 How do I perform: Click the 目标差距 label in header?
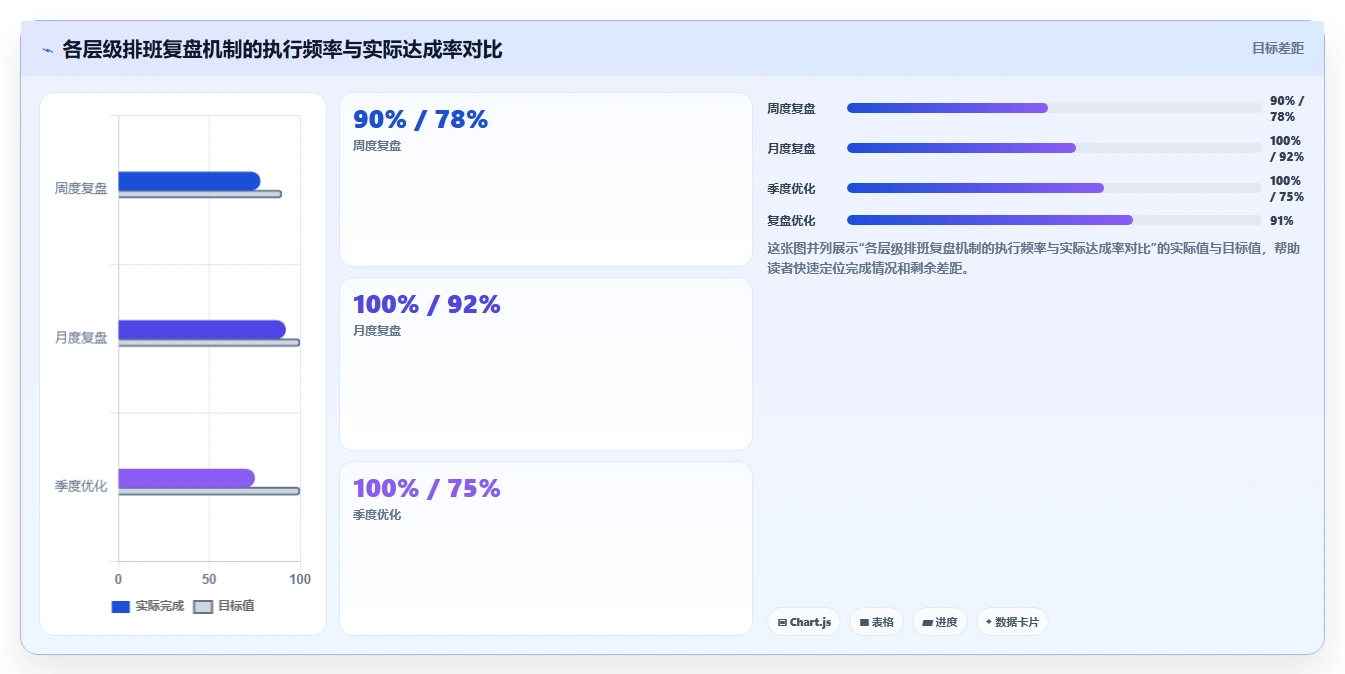1278,48
